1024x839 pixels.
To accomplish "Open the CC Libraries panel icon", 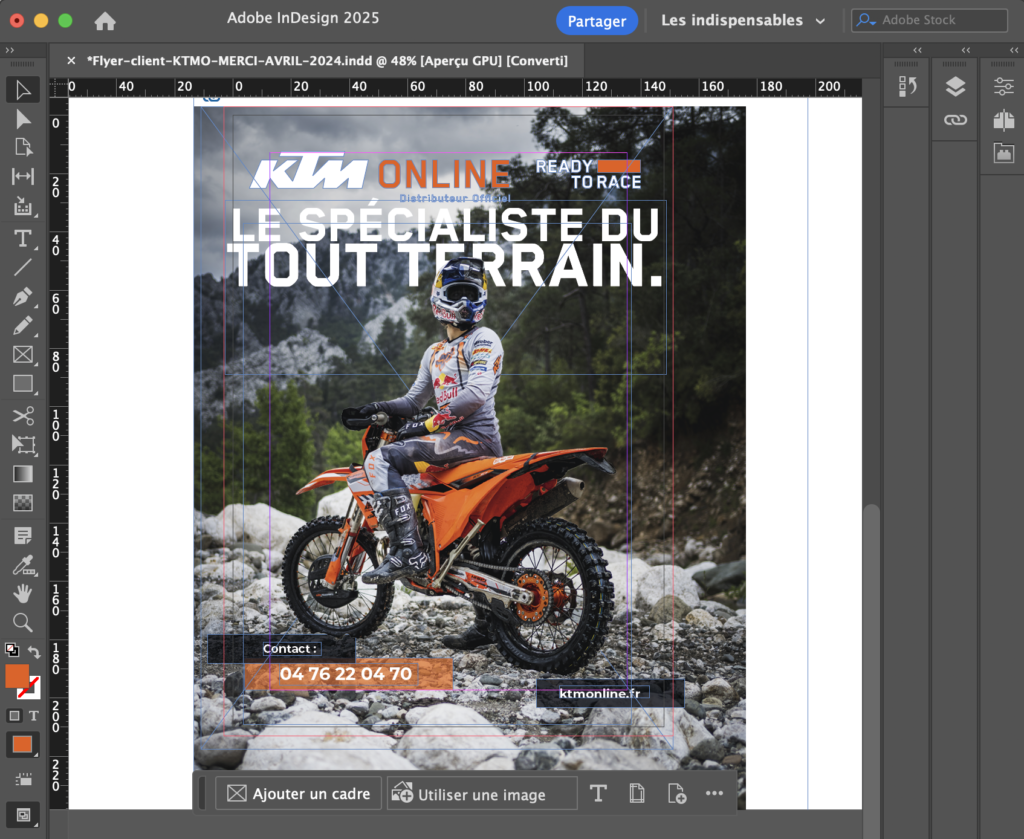I will pos(1003,153).
